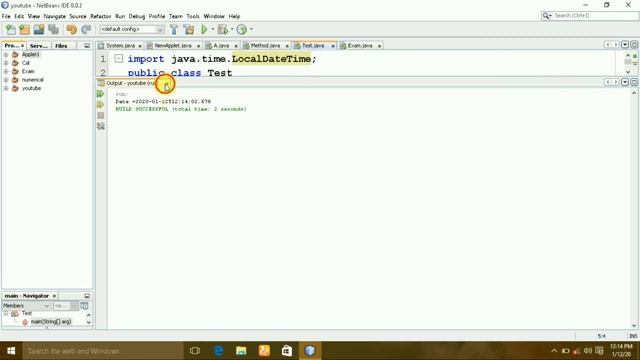Screen dimensions: 640x360
Task: Click the Navigator scroll down arrow
Action: pyautogui.click(x=89, y=322)
